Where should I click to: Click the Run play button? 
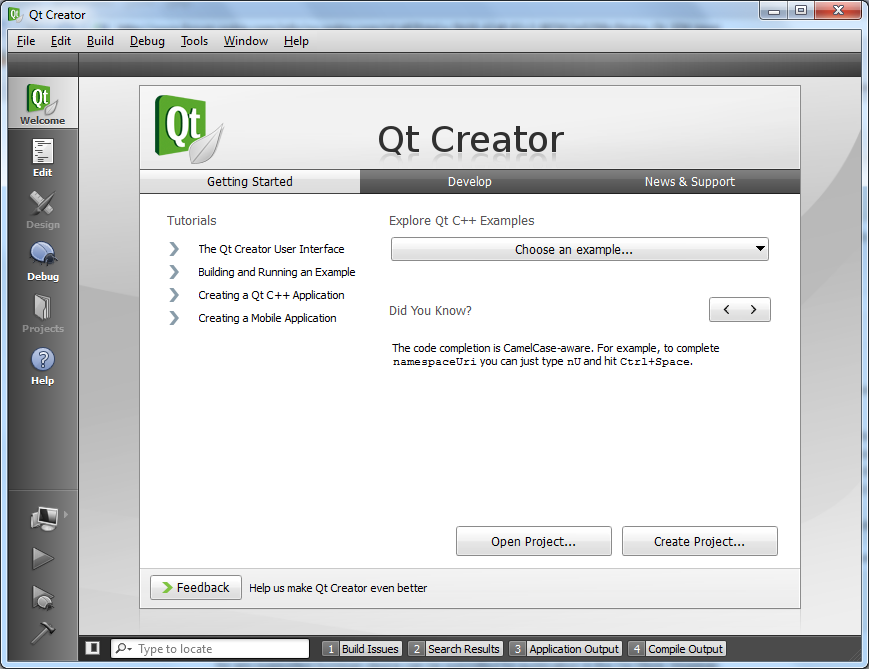tap(43, 558)
